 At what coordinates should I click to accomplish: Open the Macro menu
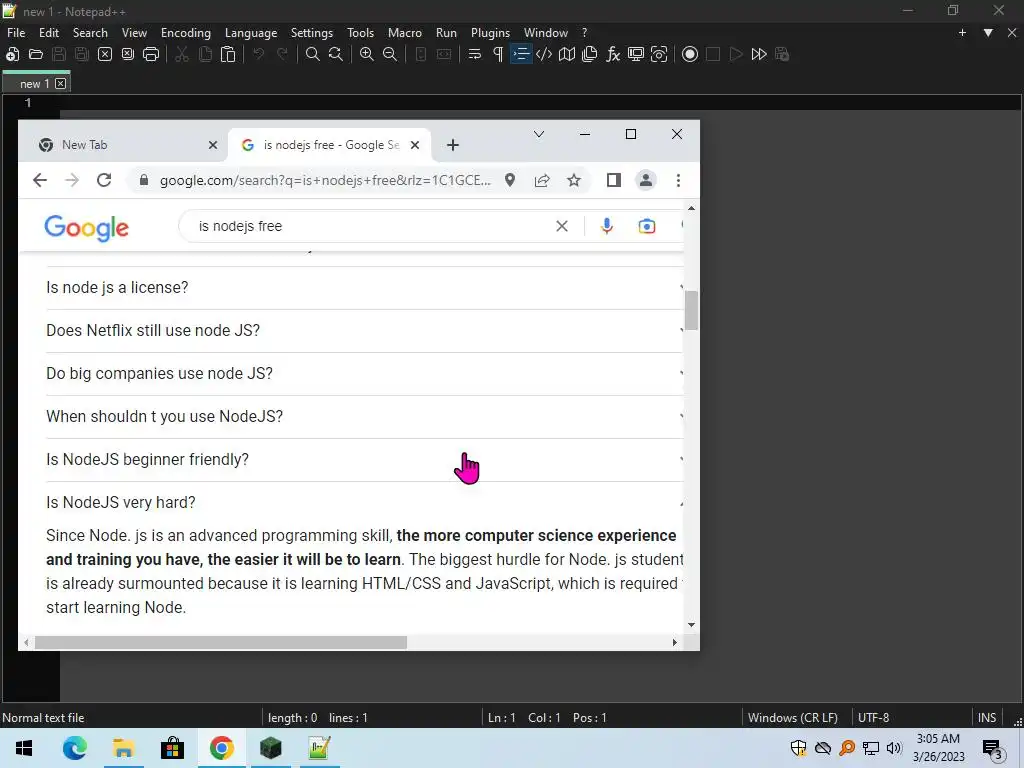tap(405, 33)
